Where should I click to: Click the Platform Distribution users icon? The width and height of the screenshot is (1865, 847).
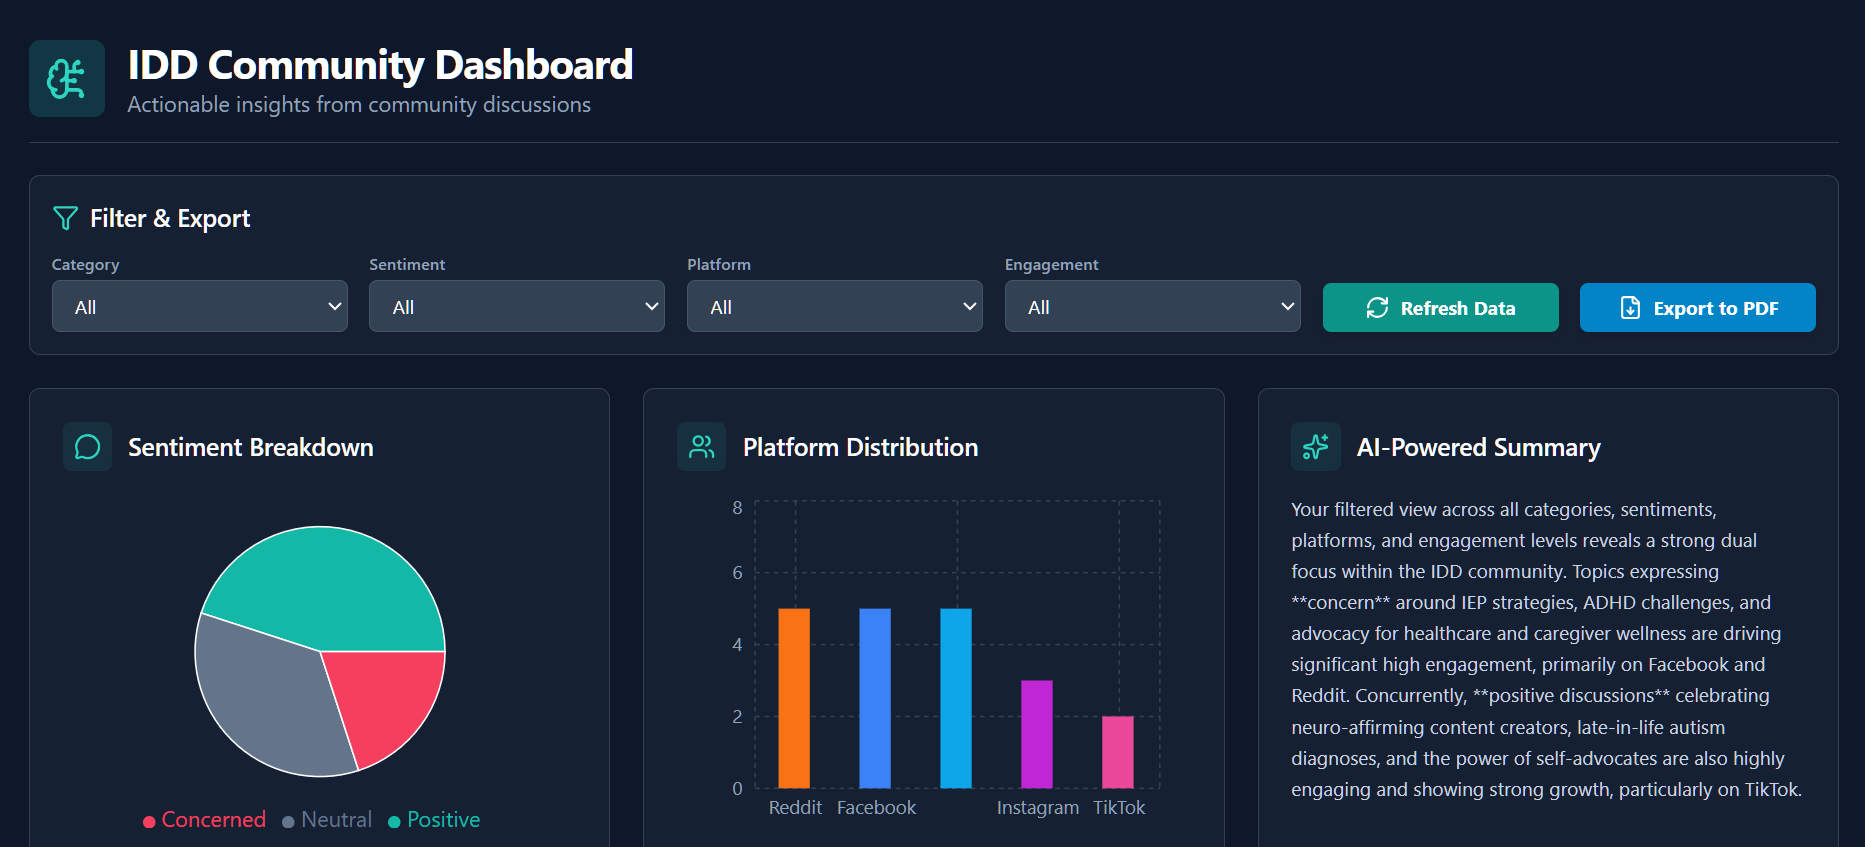click(702, 447)
